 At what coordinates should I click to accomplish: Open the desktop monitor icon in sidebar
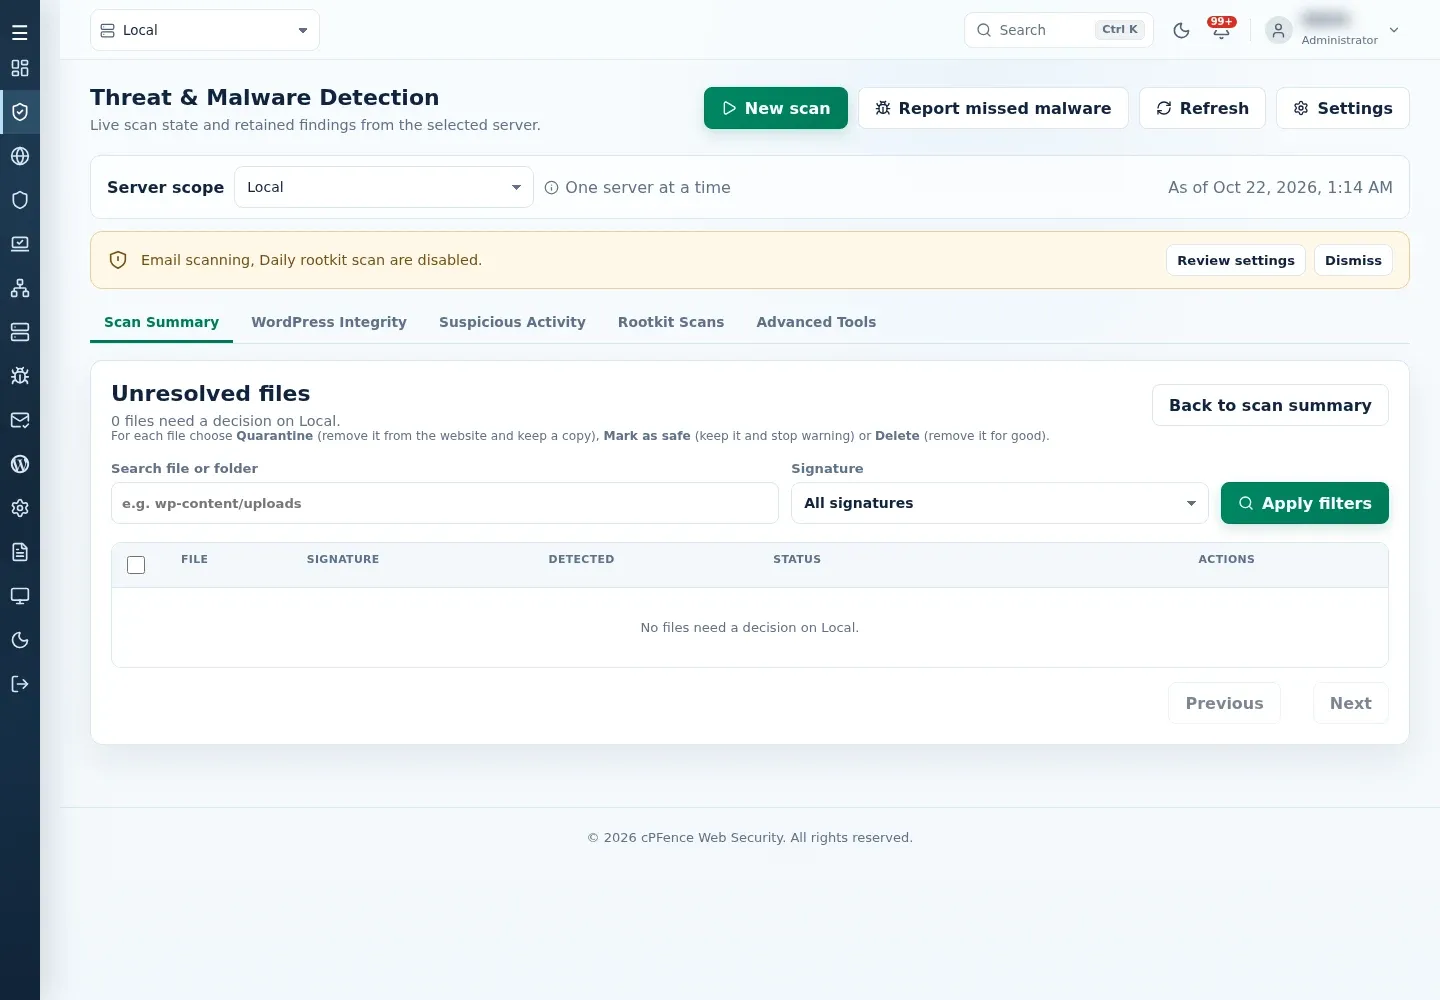tap(19, 596)
